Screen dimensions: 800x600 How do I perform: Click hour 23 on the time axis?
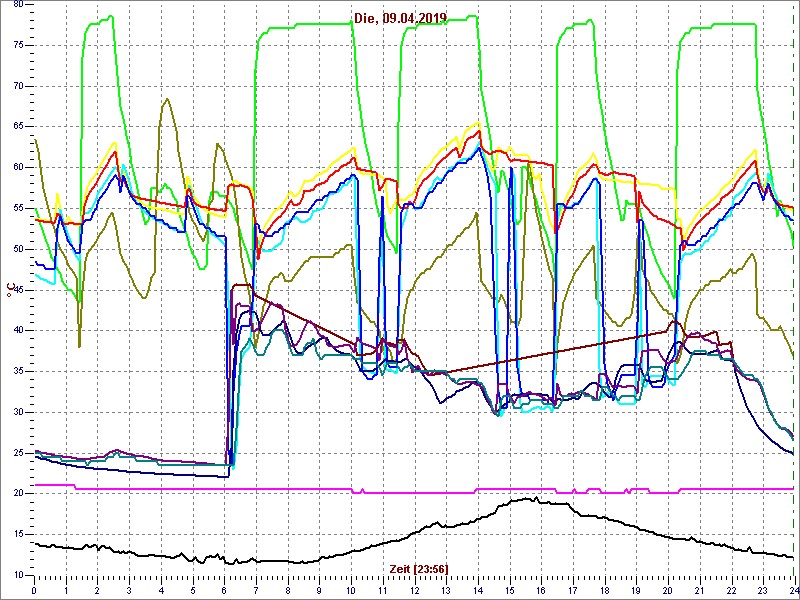(764, 590)
